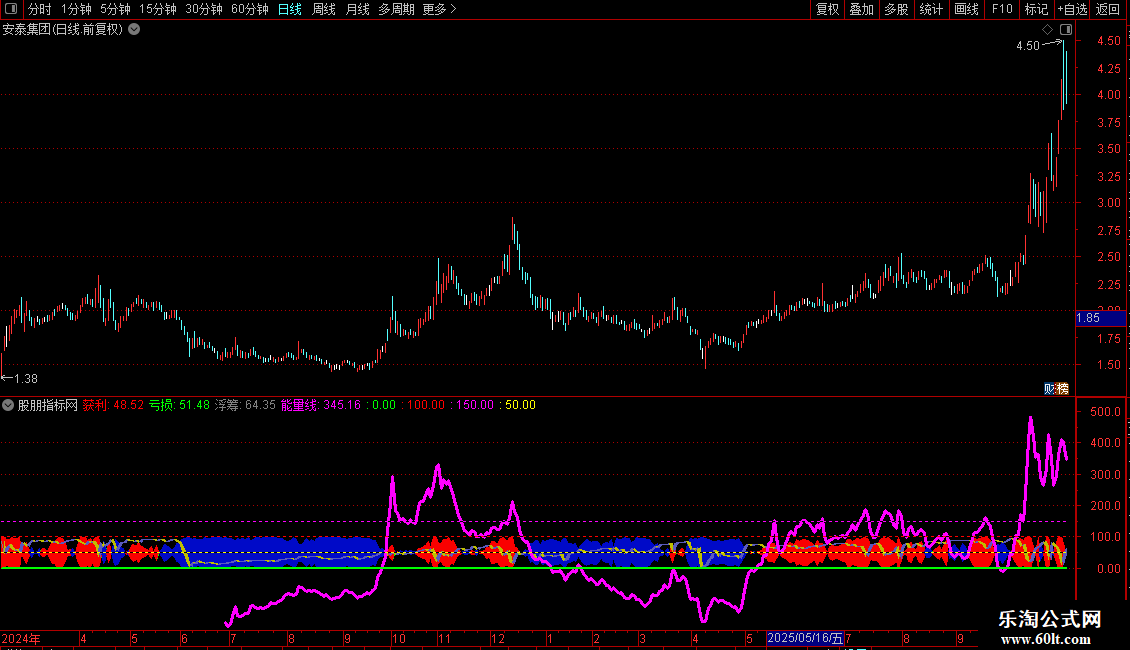Activate the 画线 drawing tool

pos(966,9)
